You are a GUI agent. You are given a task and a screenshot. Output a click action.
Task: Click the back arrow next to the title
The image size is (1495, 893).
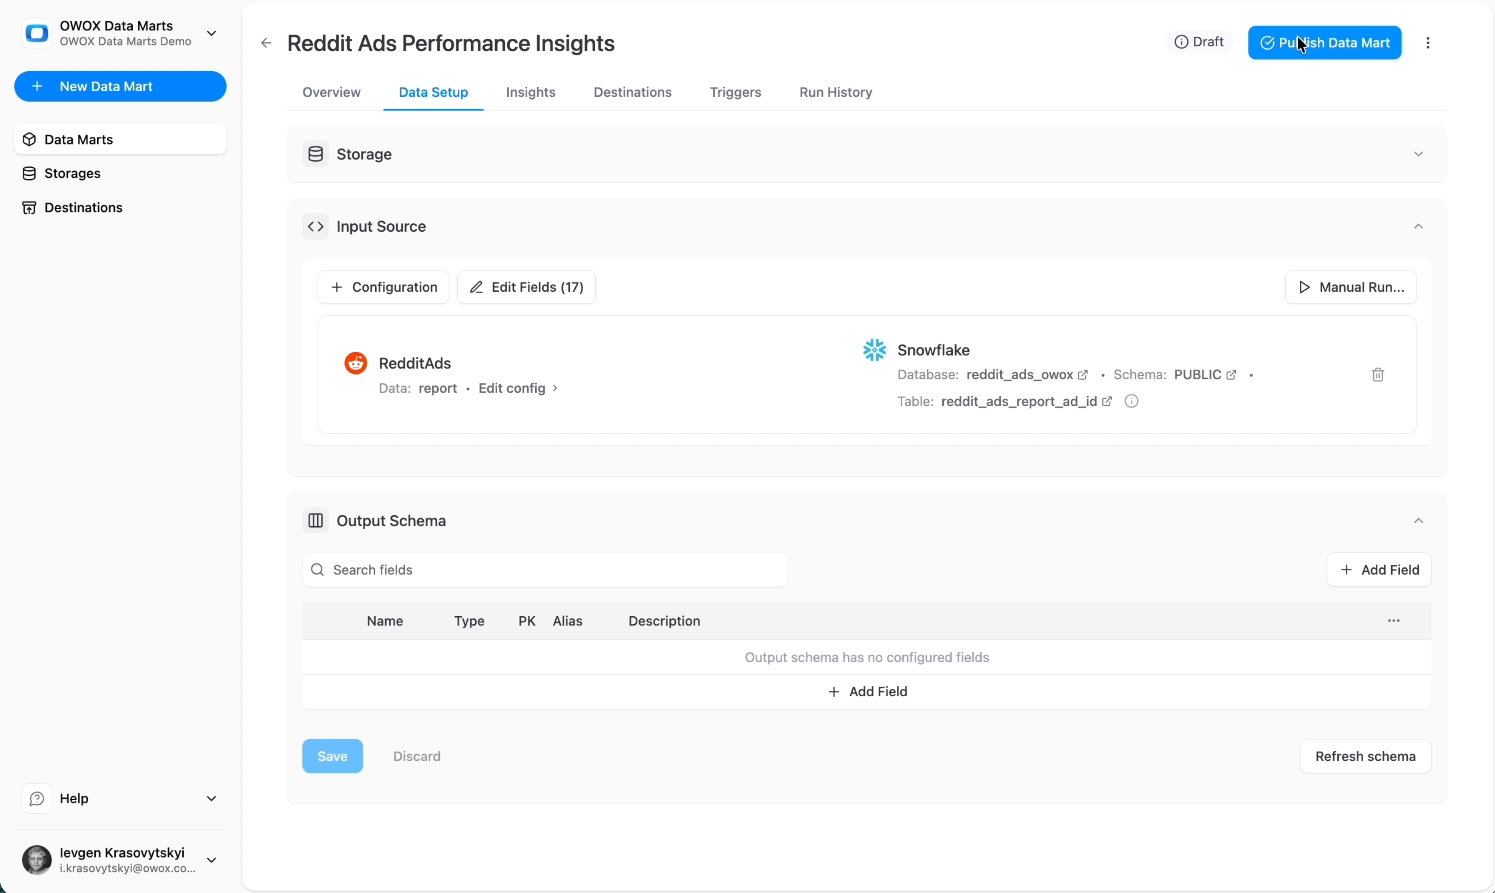(x=266, y=43)
